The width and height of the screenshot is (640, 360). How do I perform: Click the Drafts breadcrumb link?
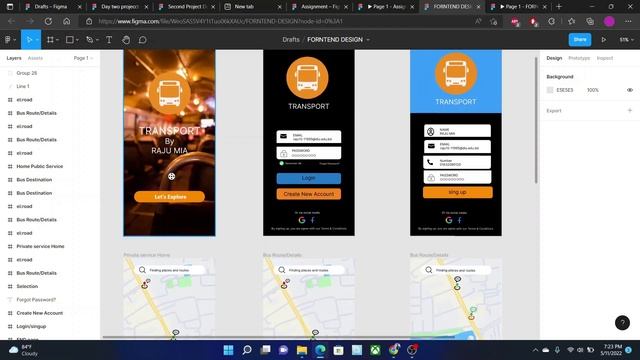pos(291,40)
